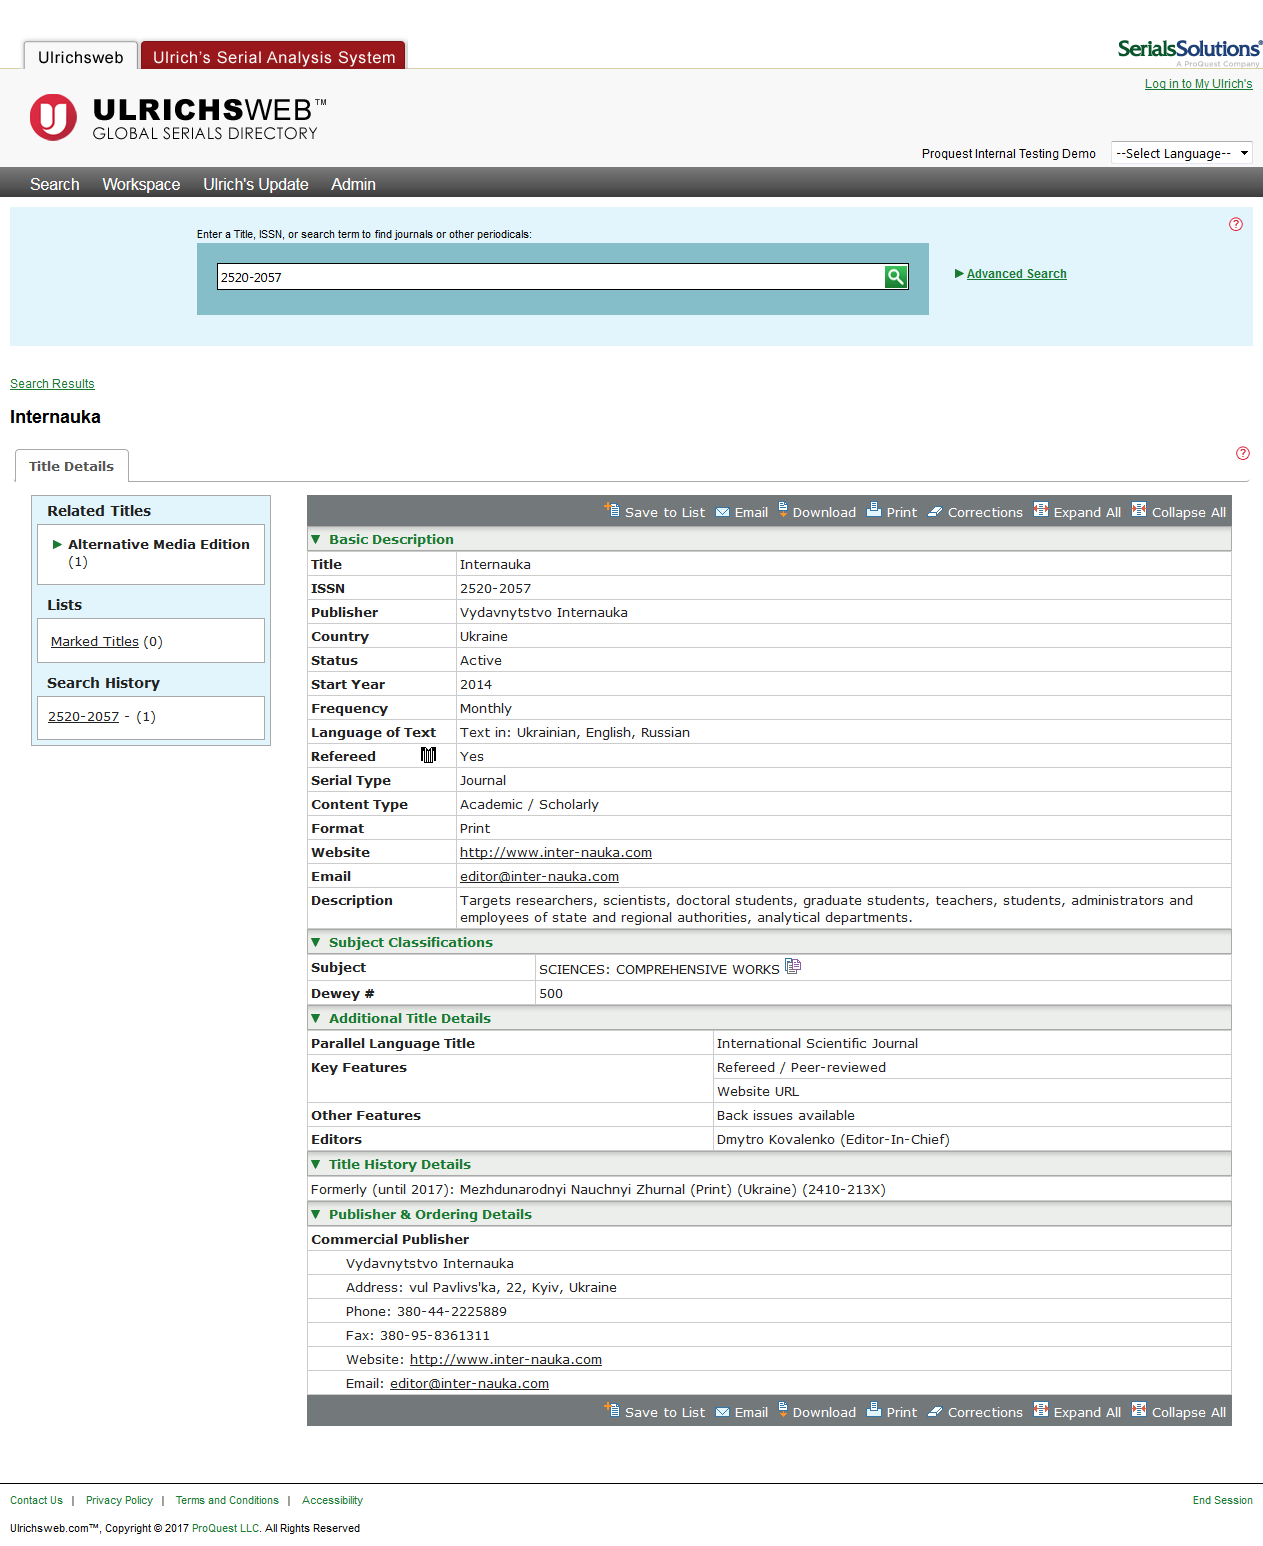The image size is (1263, 1546).
Task: Click the former title Mezhdunarodnyi Nauchnyi Zhurnal text
Action: (x=573, y=1189)
